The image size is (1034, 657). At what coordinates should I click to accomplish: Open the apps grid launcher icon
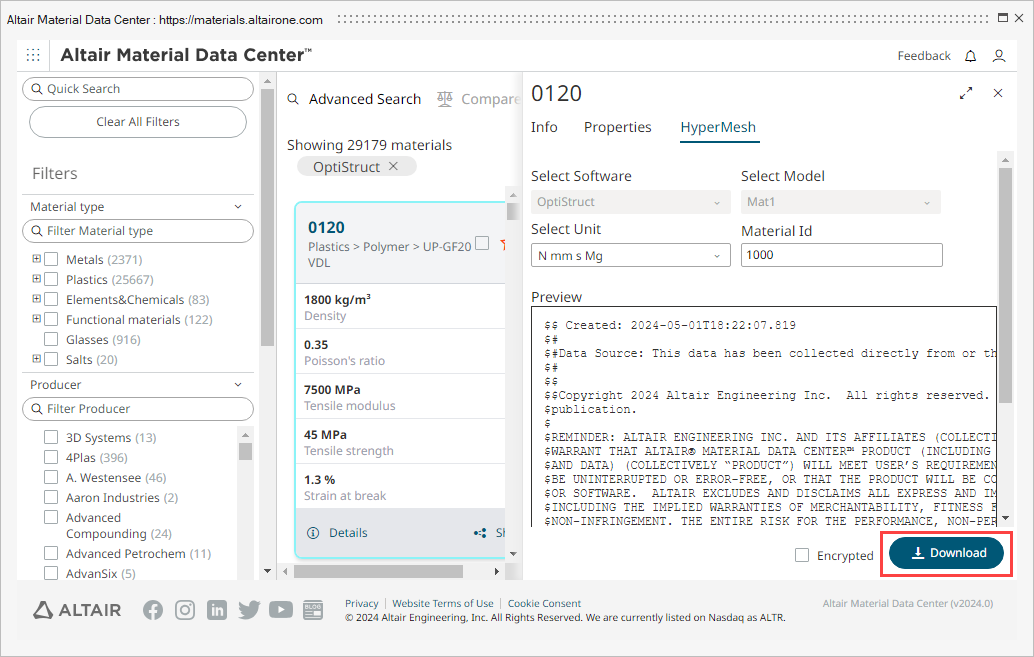click(x=33, y=55)
